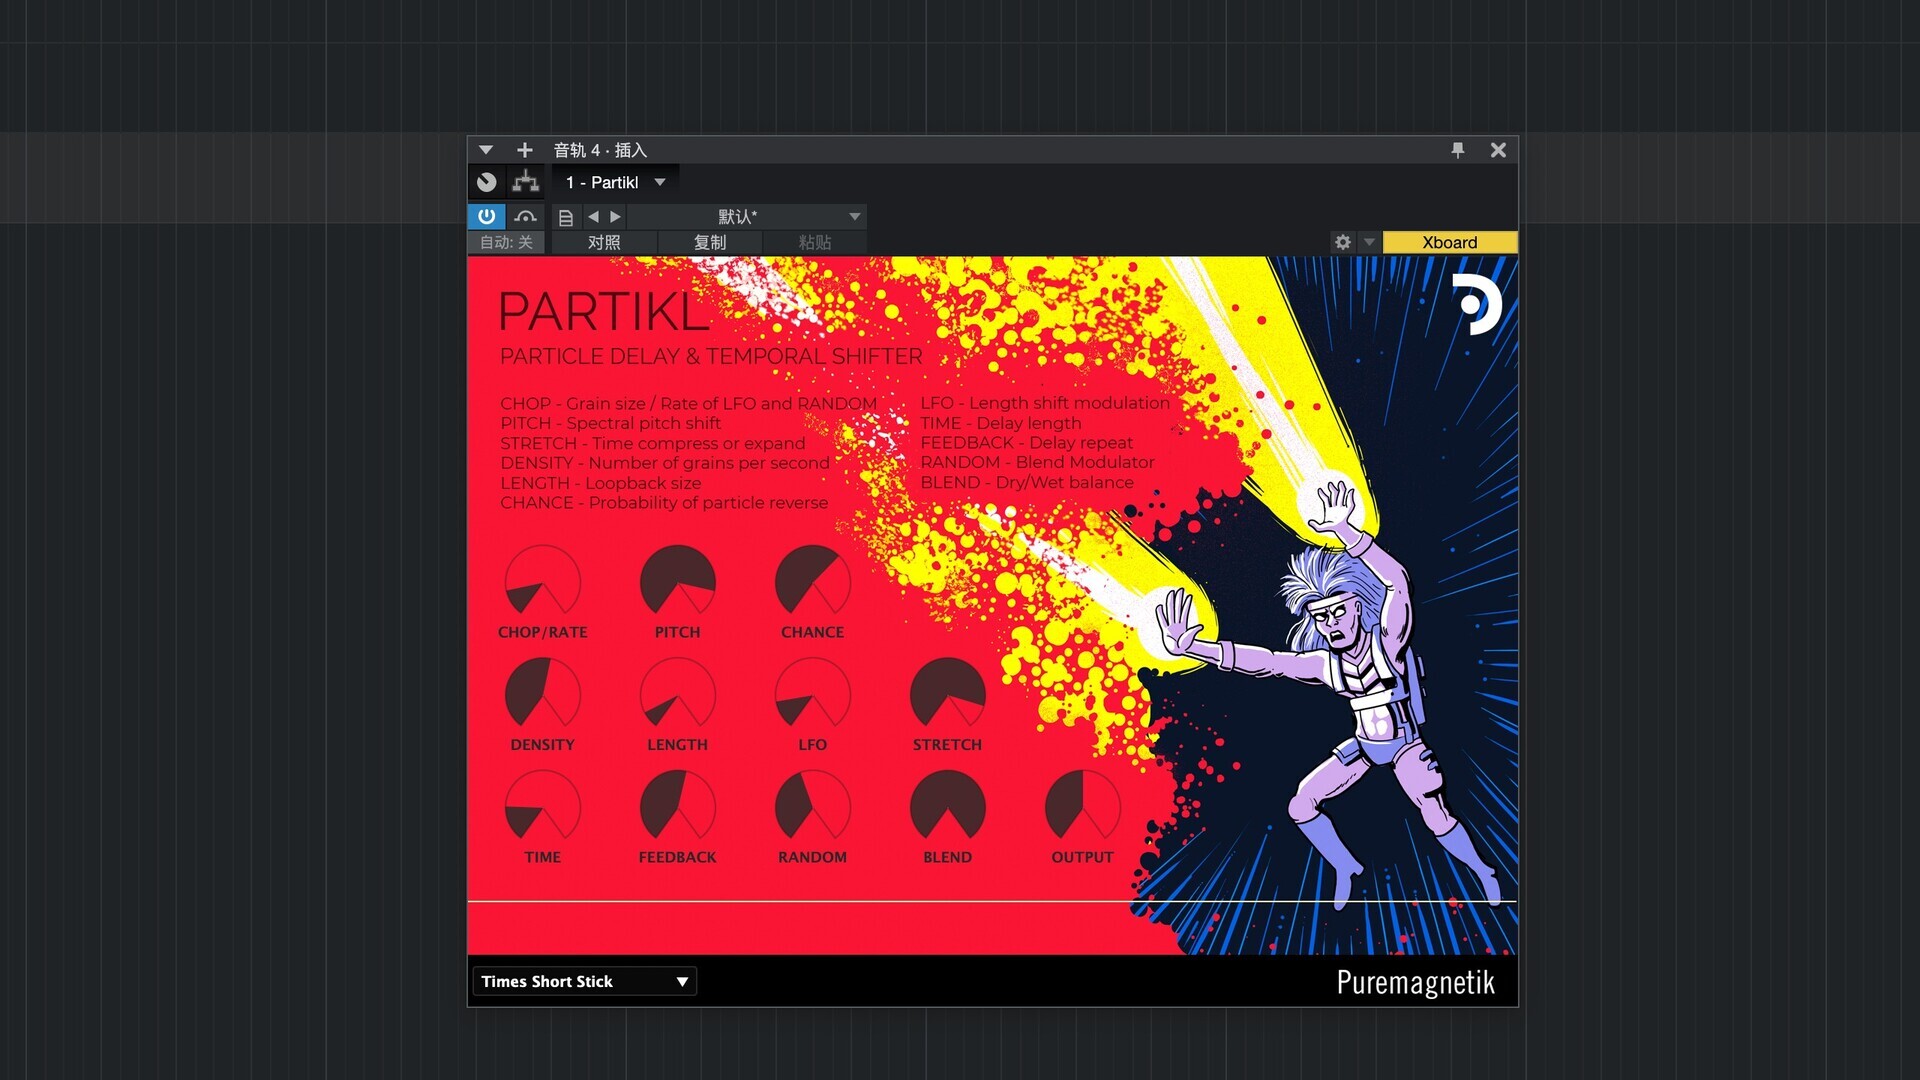Viewport: 1920px width, 1080px height.
Task: Open the preset file page icon
Action: [x=566, y=217]
